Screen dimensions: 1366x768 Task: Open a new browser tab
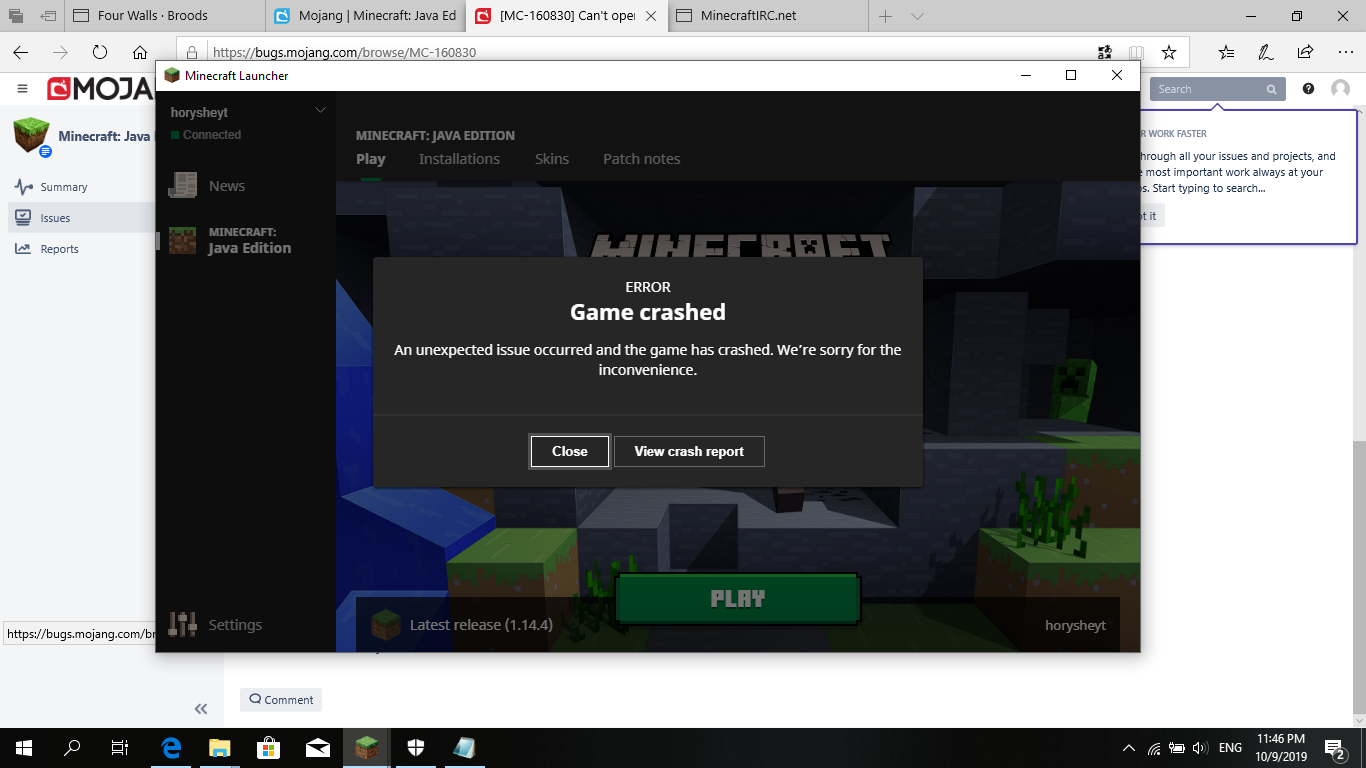pos(885,16)
